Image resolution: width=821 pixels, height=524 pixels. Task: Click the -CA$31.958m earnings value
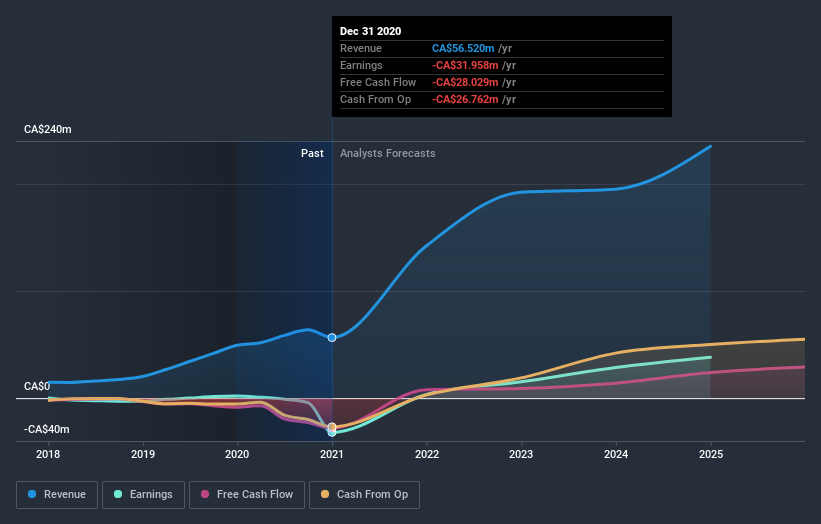pyautogui.click(x=465, y=65)
